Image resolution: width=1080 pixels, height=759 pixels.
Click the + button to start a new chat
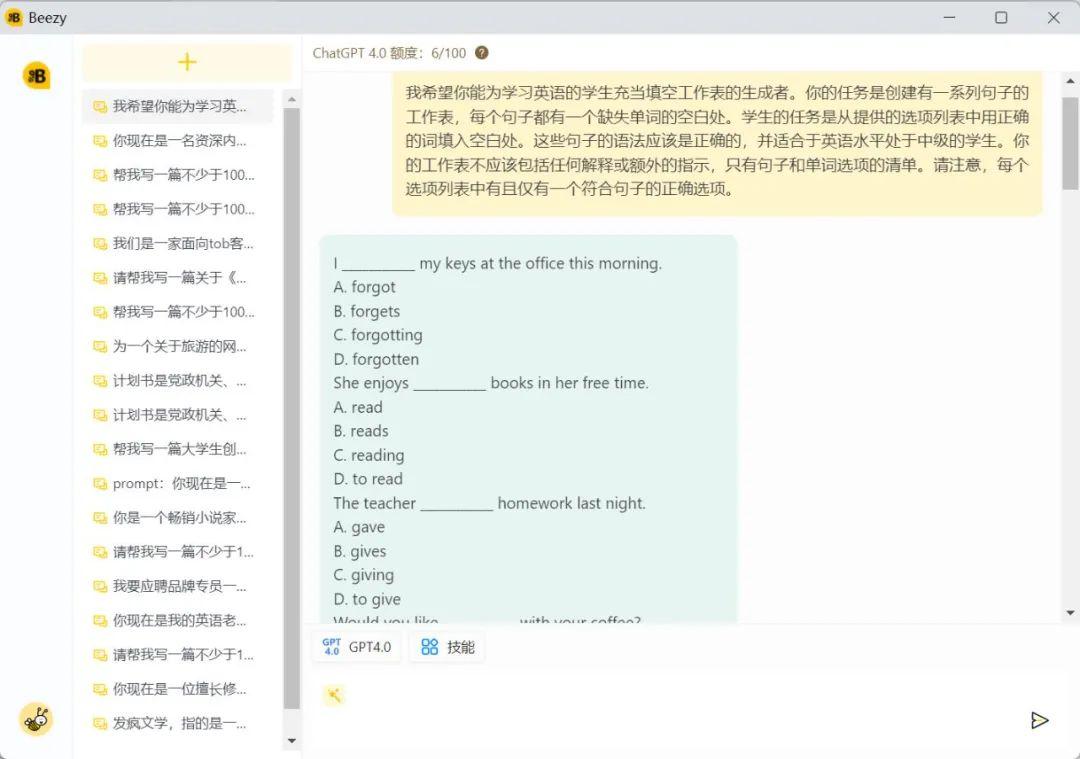tap(186, 62)
